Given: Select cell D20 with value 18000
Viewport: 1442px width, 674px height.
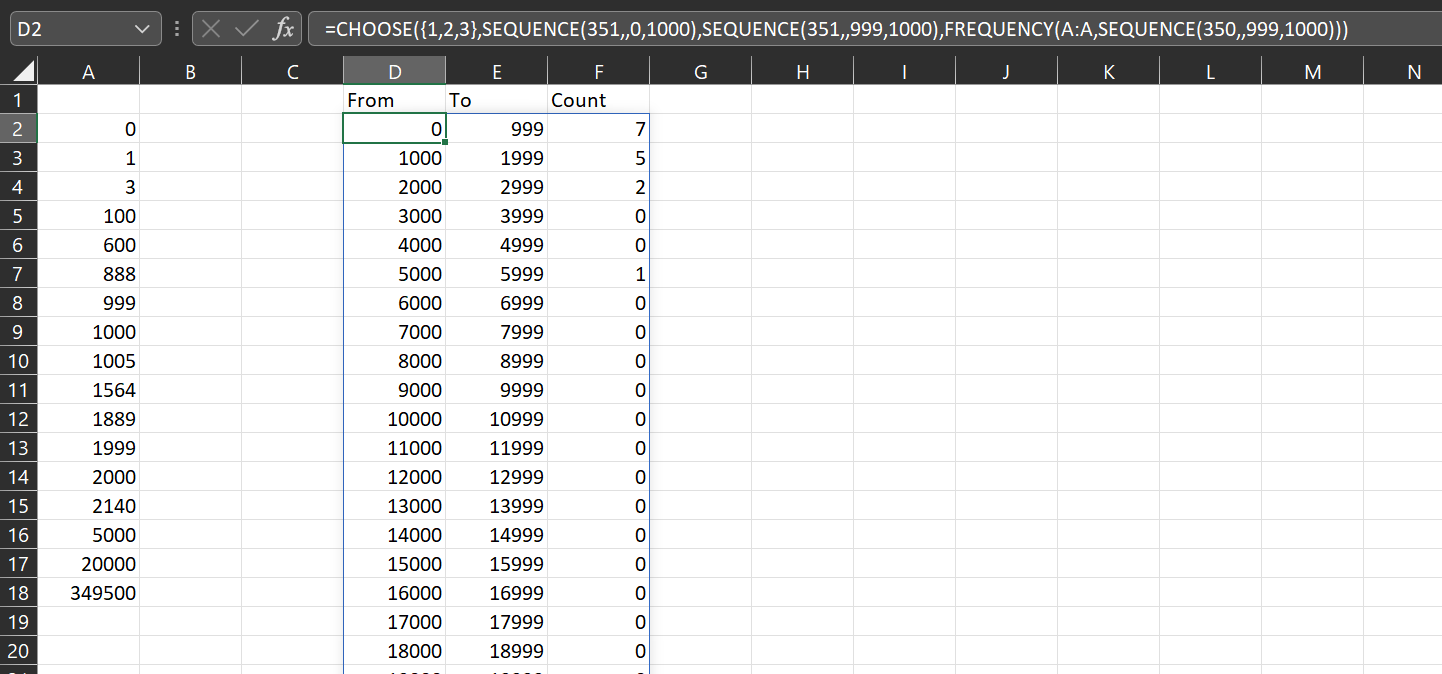Looking at the screenshot, I should coord(395,651).
